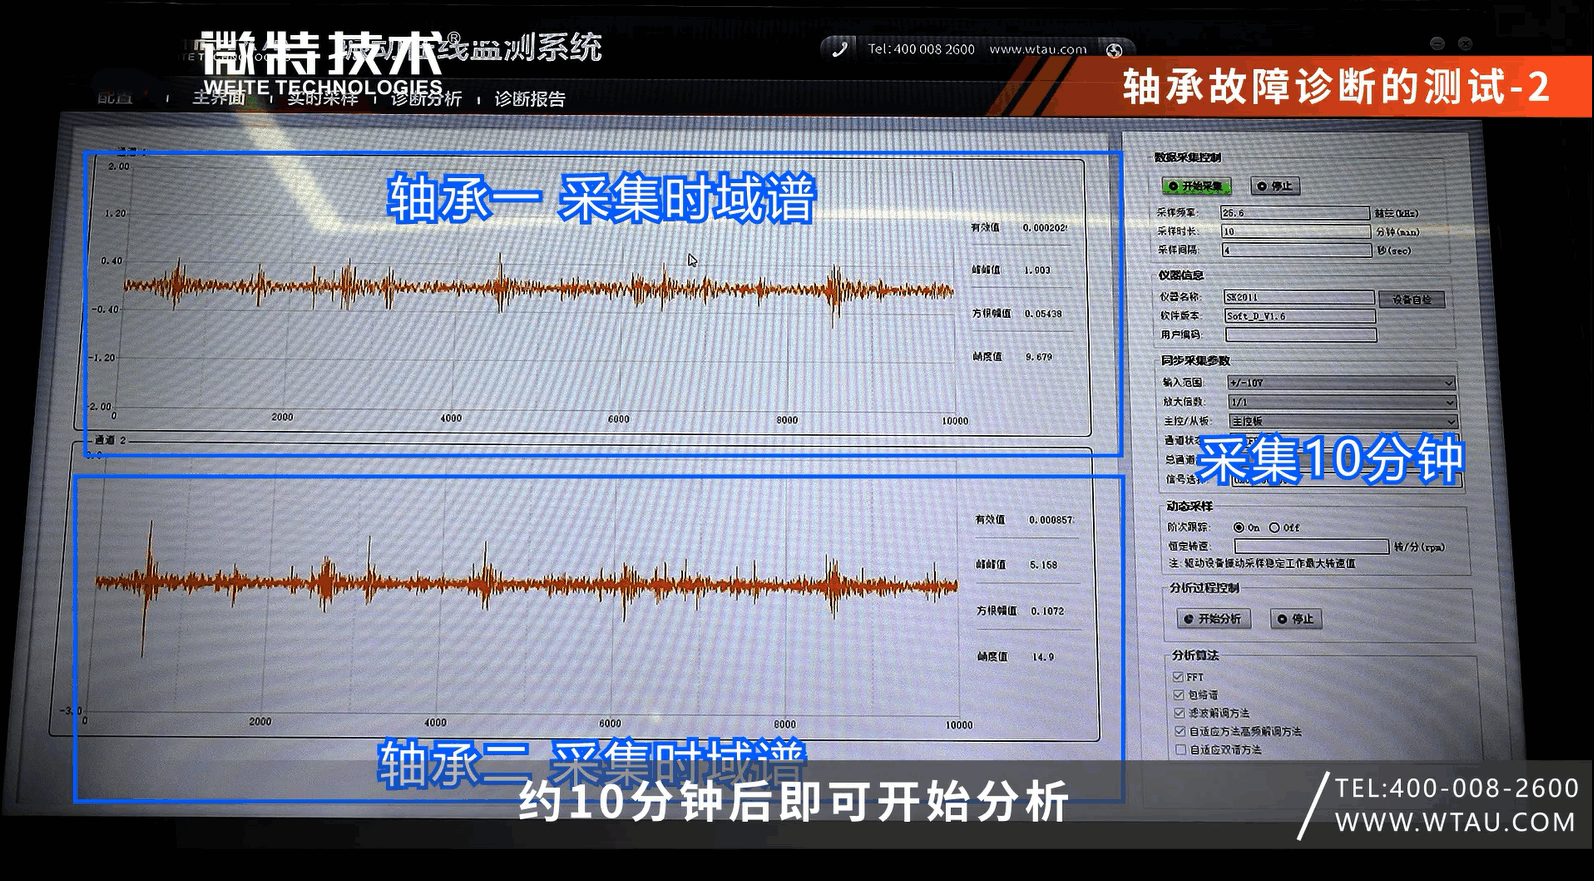
Task: Click the 采样频率 input field showing 25.6
Action: click(x=1294, y=213)
